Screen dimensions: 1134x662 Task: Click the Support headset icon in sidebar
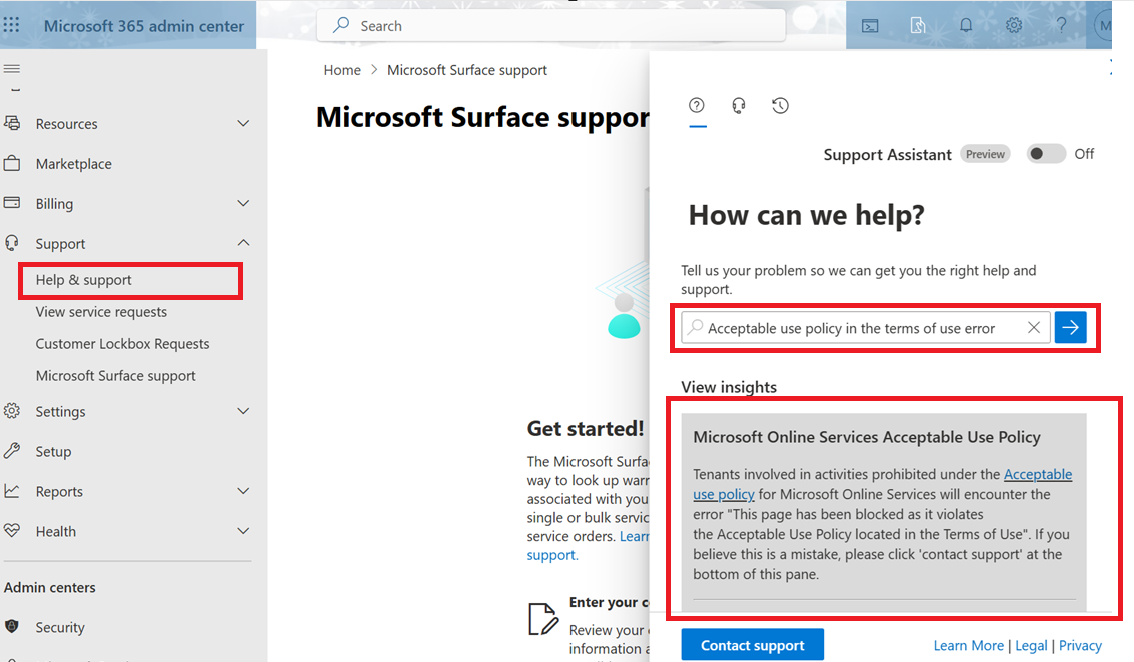[x=12, y=243]
